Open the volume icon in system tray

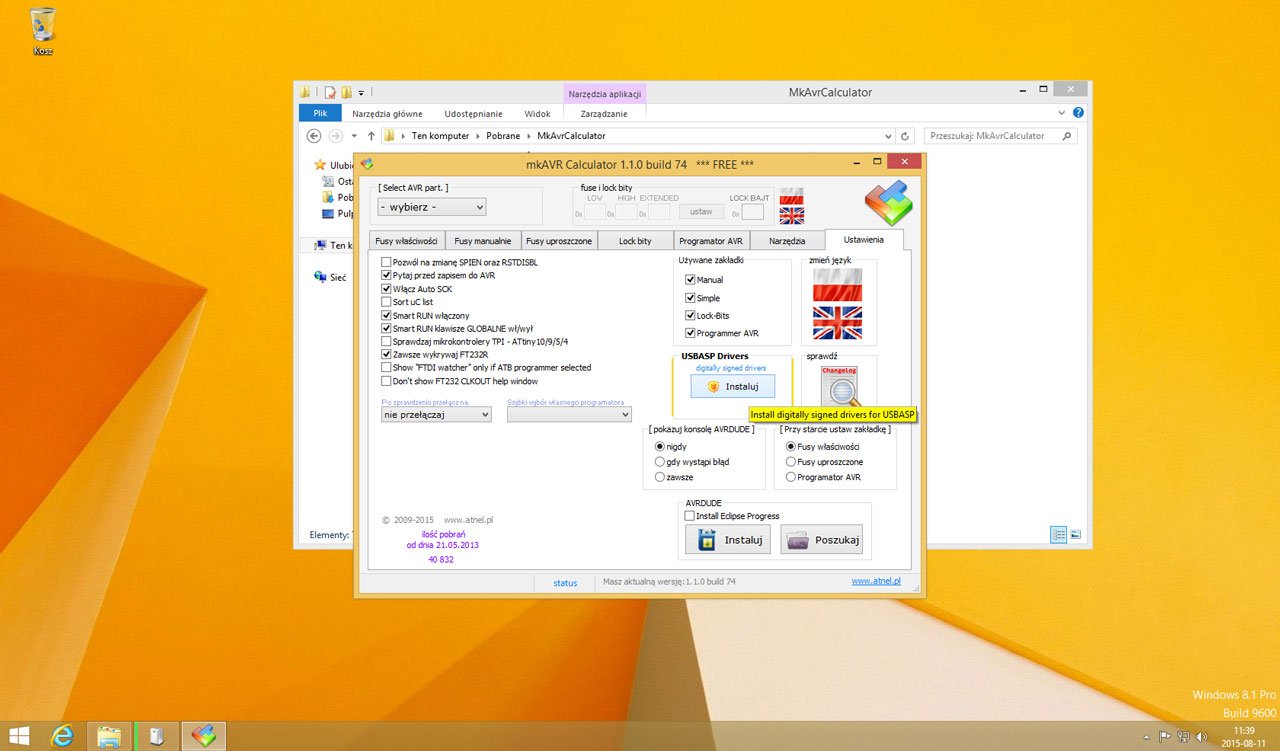(x=1201, y=737)
